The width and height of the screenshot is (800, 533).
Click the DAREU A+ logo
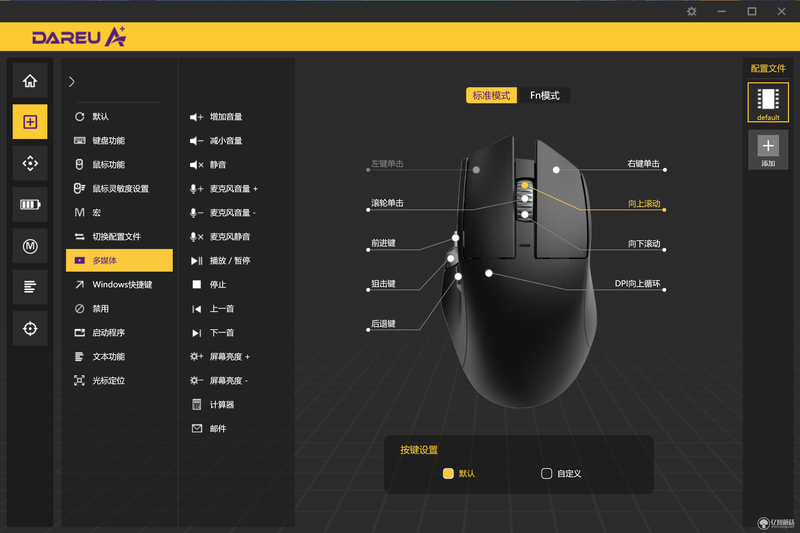tap(79, 37)
